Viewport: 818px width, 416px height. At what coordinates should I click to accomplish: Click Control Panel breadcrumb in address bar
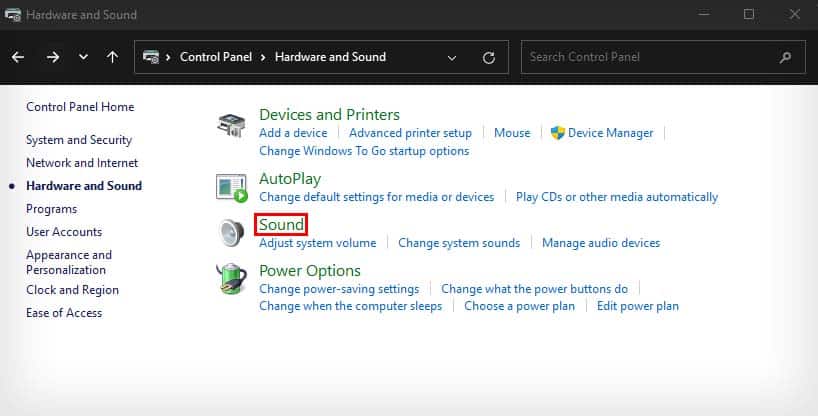[x=216, y=57]
